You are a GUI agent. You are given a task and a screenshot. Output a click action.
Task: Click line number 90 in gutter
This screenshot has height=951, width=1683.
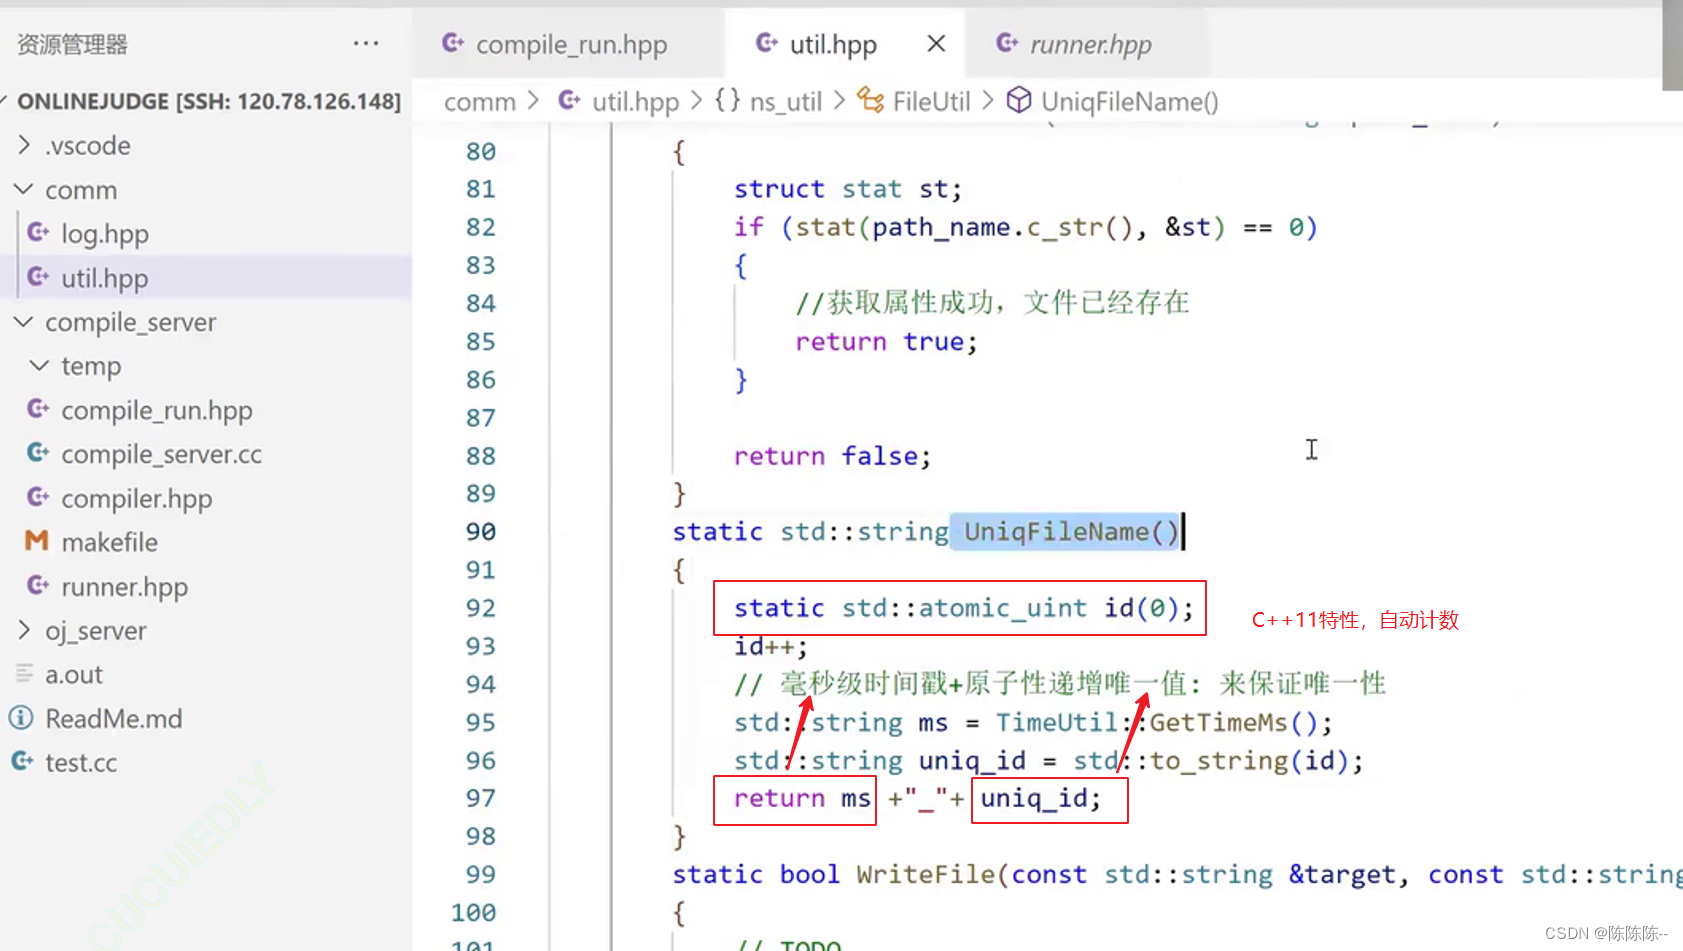480,532
